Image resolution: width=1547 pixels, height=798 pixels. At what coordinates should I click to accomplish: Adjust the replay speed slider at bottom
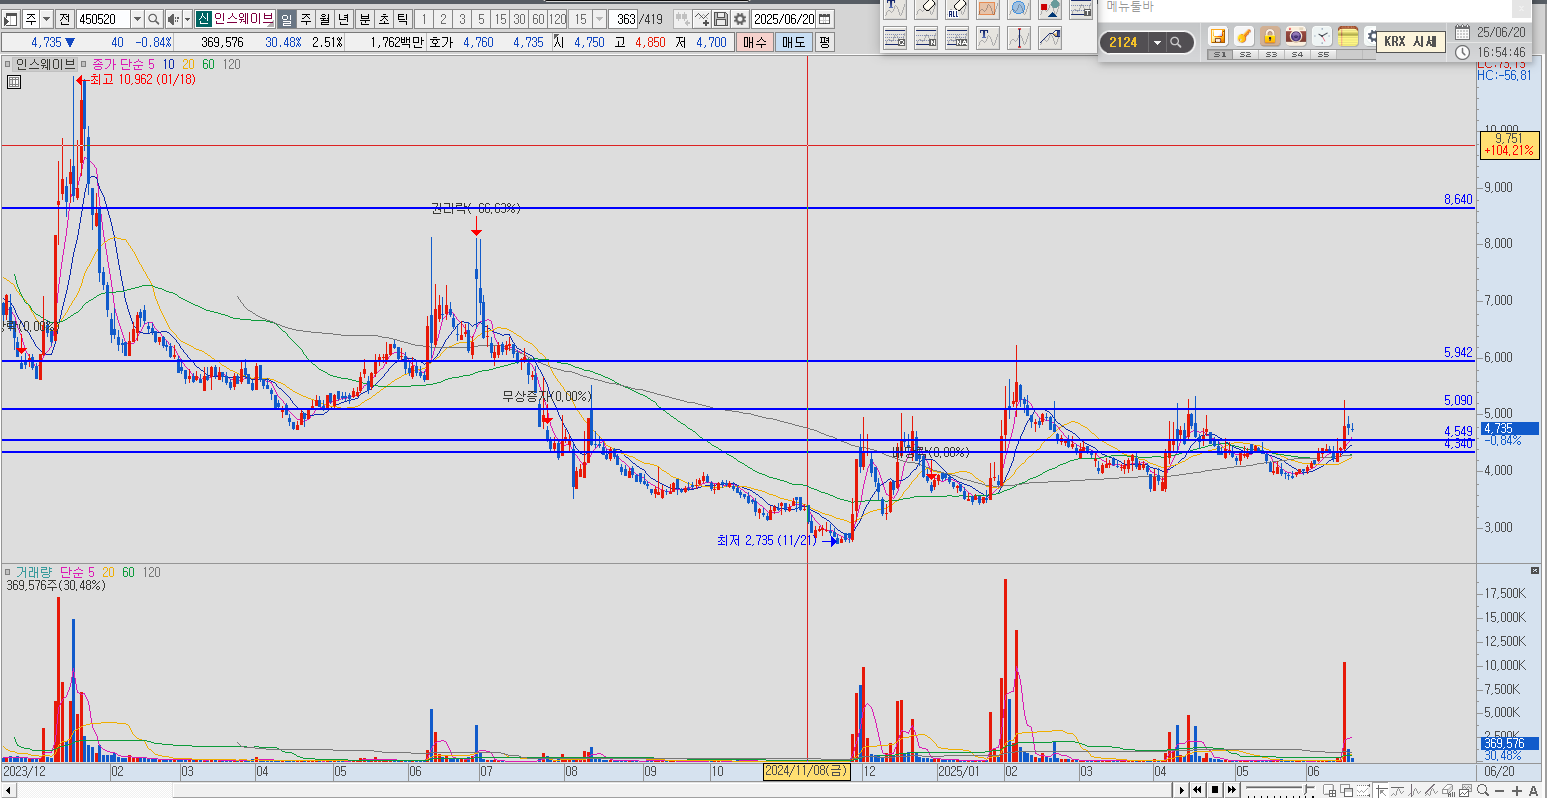[1280, 790]
